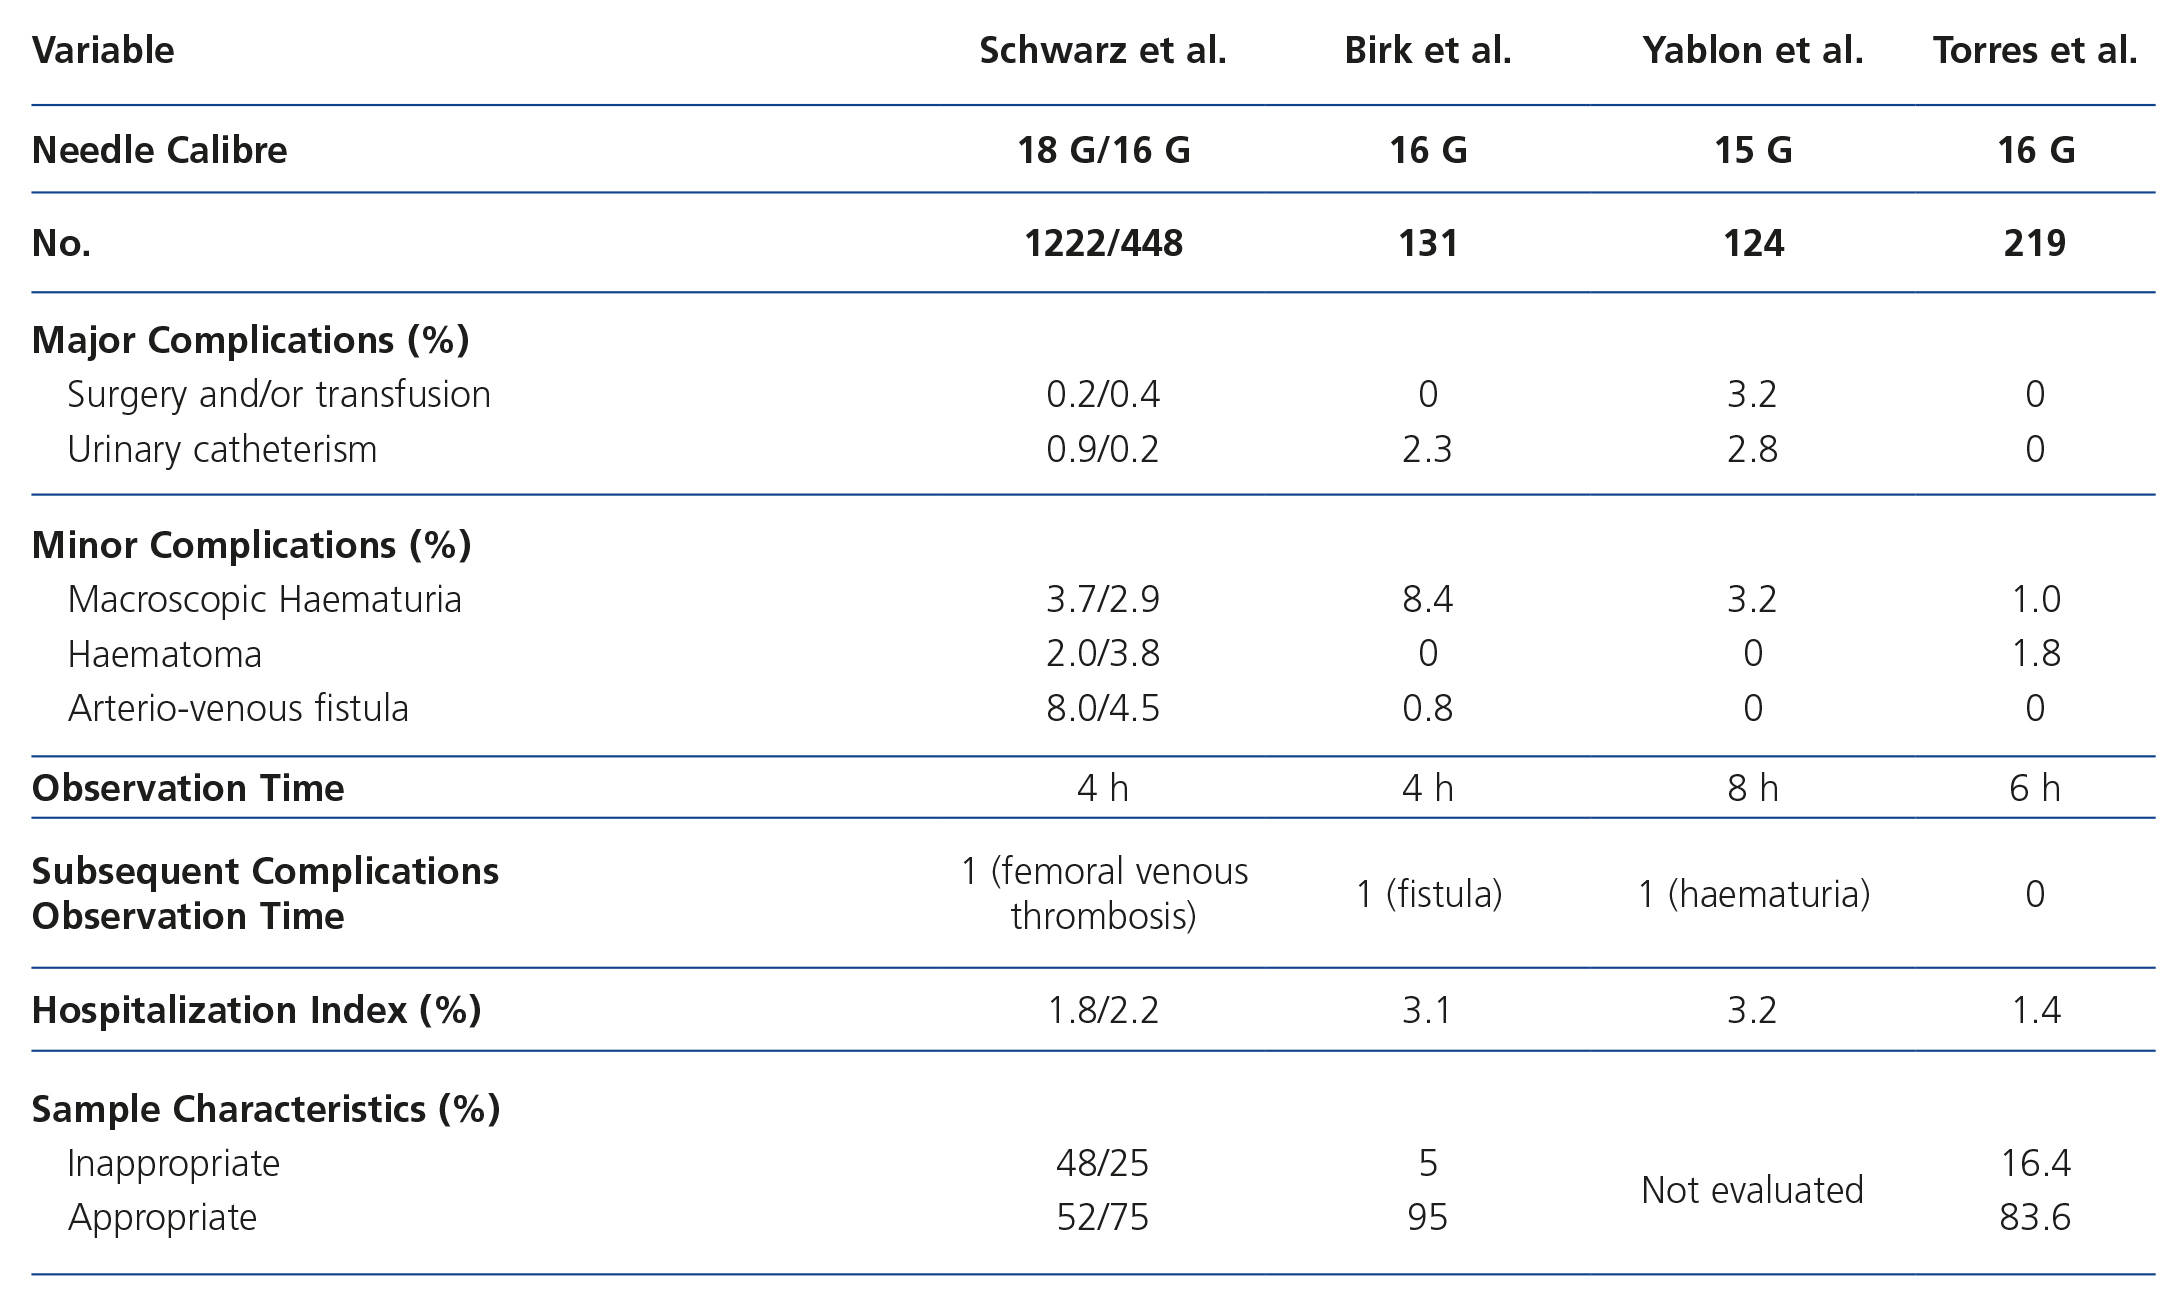Click the 'Surgery and/or transfusion' row label
Viewport: 2173px width, 1289px height.
(x=279, y=394)
